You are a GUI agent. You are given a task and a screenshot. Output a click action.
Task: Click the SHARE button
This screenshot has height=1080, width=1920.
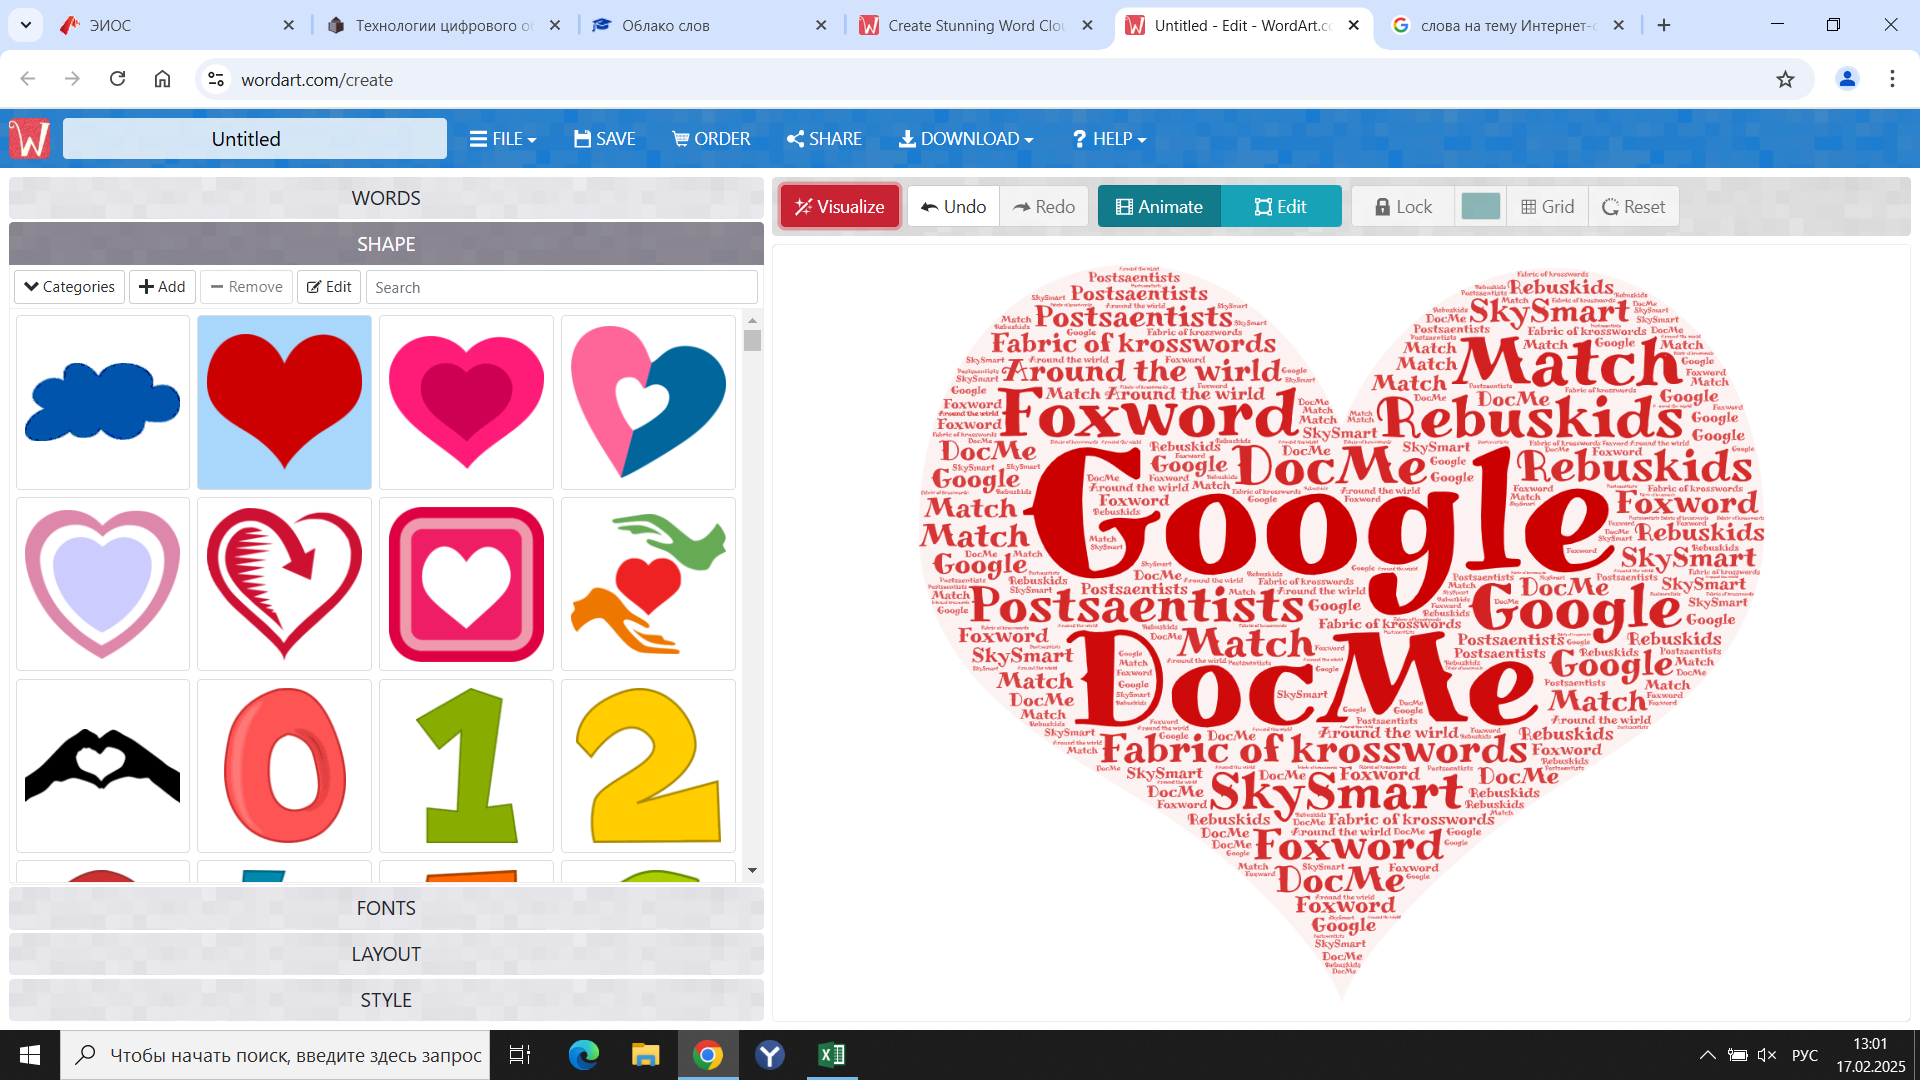824,139
